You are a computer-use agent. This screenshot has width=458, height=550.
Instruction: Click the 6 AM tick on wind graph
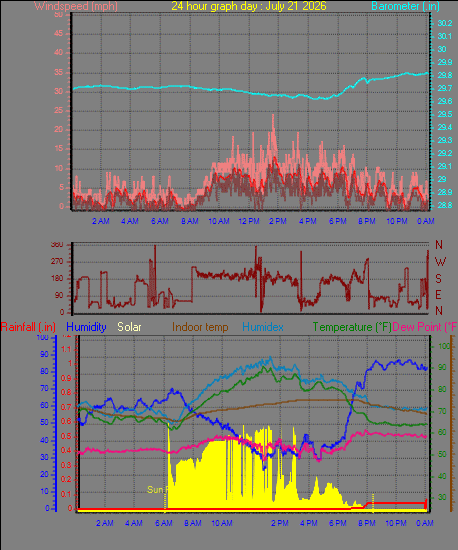point(160,221)
